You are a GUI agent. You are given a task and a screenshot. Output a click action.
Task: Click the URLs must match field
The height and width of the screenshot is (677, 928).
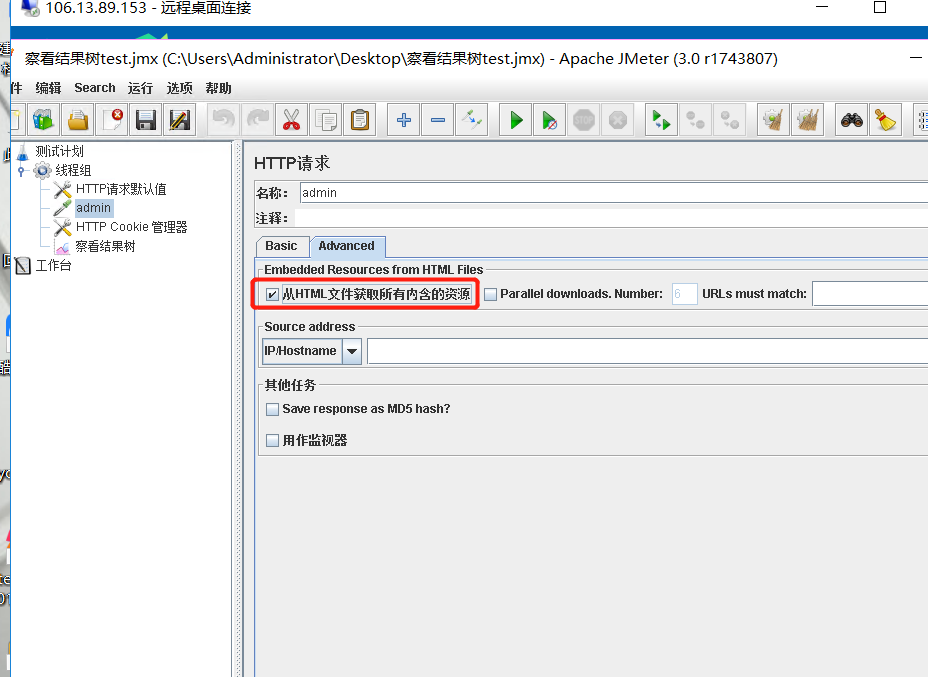click(x=870, y=294)
